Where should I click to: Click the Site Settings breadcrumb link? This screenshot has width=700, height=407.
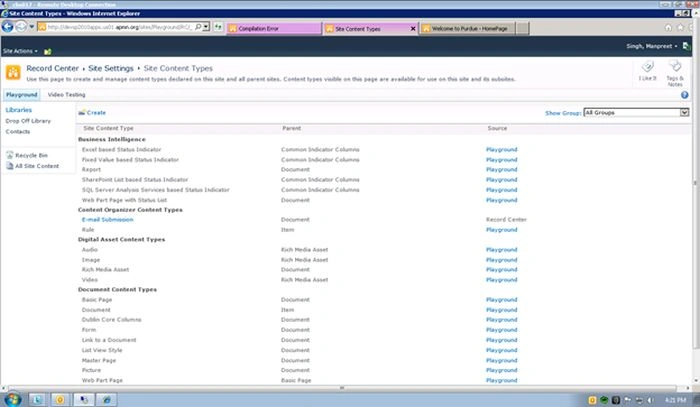point(111,68)
